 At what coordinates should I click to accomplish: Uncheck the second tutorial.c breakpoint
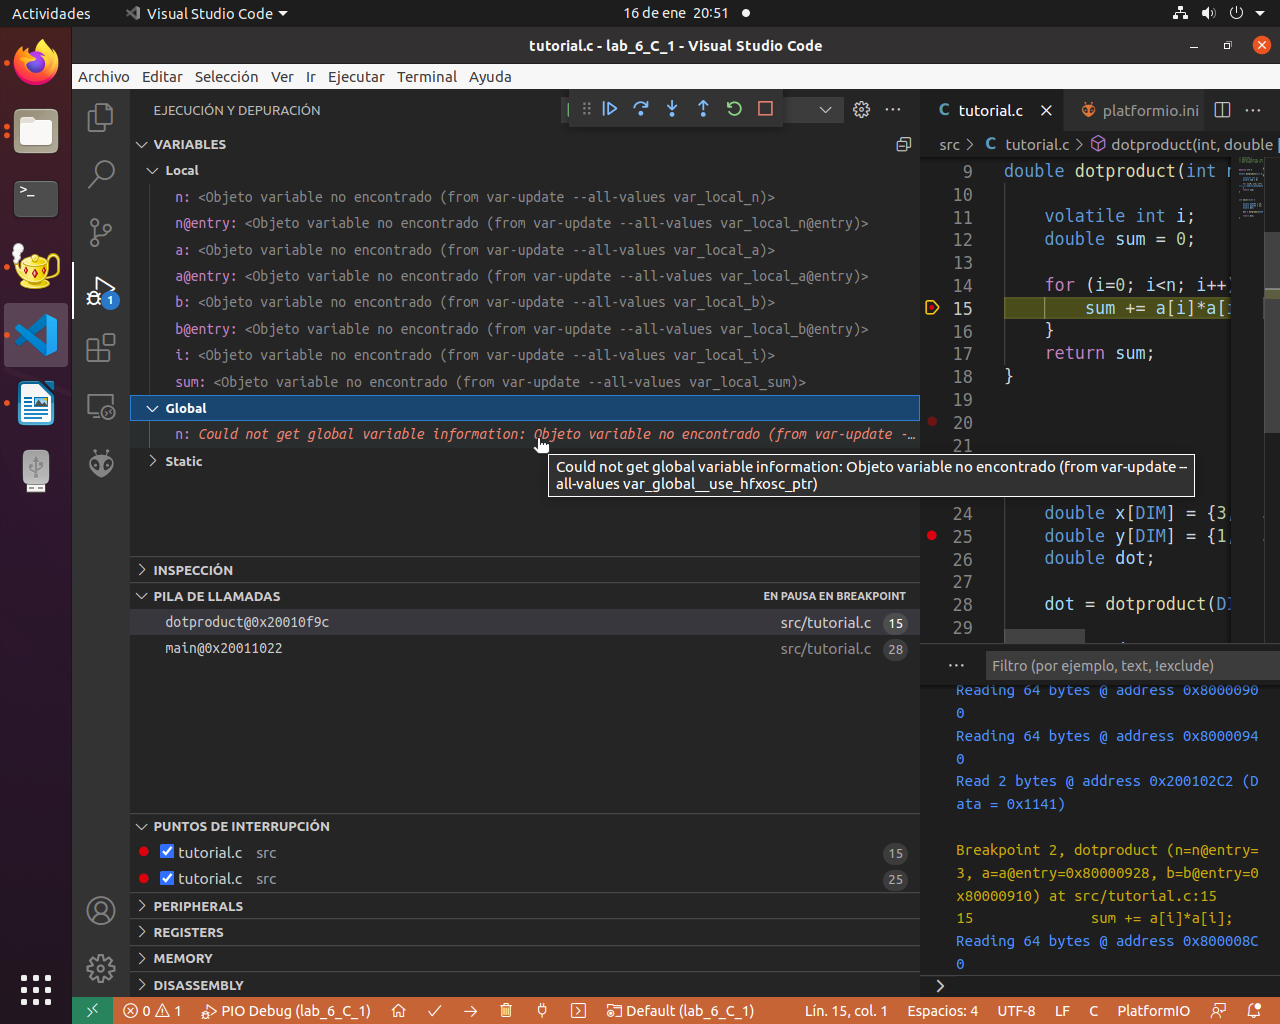[166, 878]
